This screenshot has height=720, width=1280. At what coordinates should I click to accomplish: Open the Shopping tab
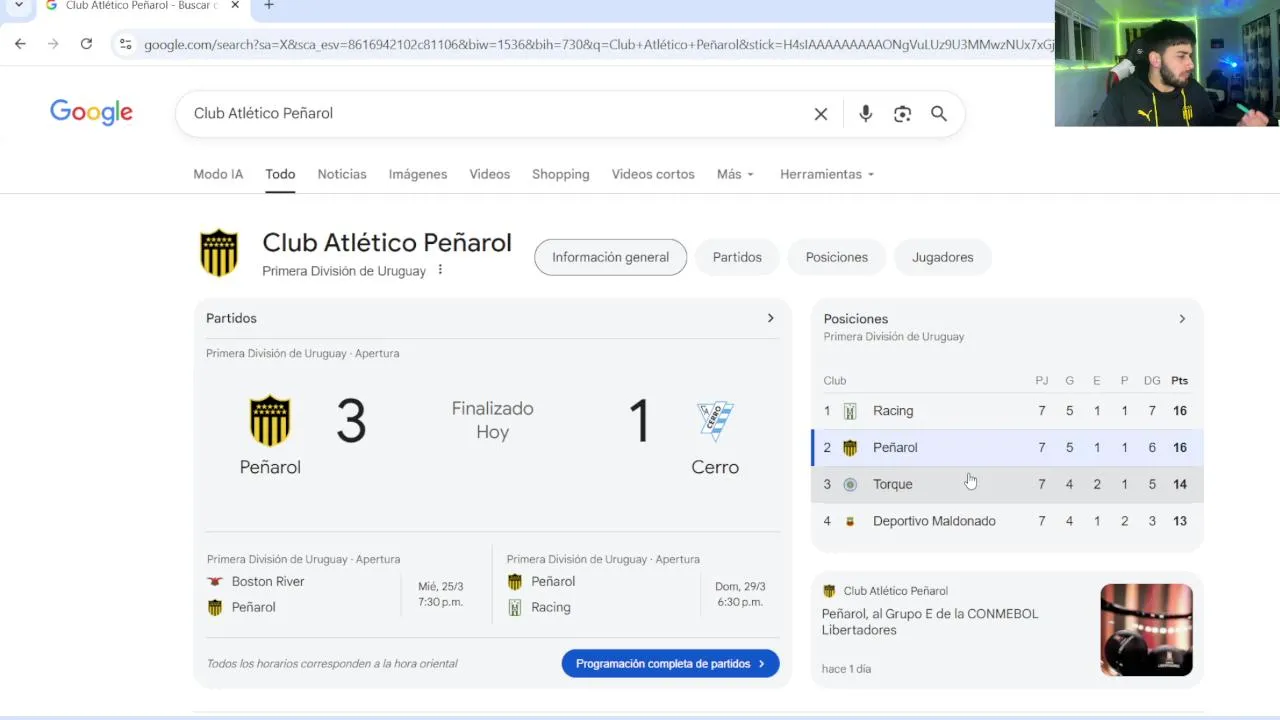[561, 174]
